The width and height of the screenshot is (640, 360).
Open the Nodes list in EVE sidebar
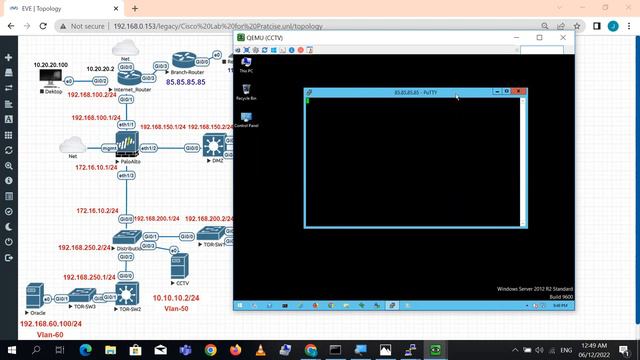tap(8, 73)
